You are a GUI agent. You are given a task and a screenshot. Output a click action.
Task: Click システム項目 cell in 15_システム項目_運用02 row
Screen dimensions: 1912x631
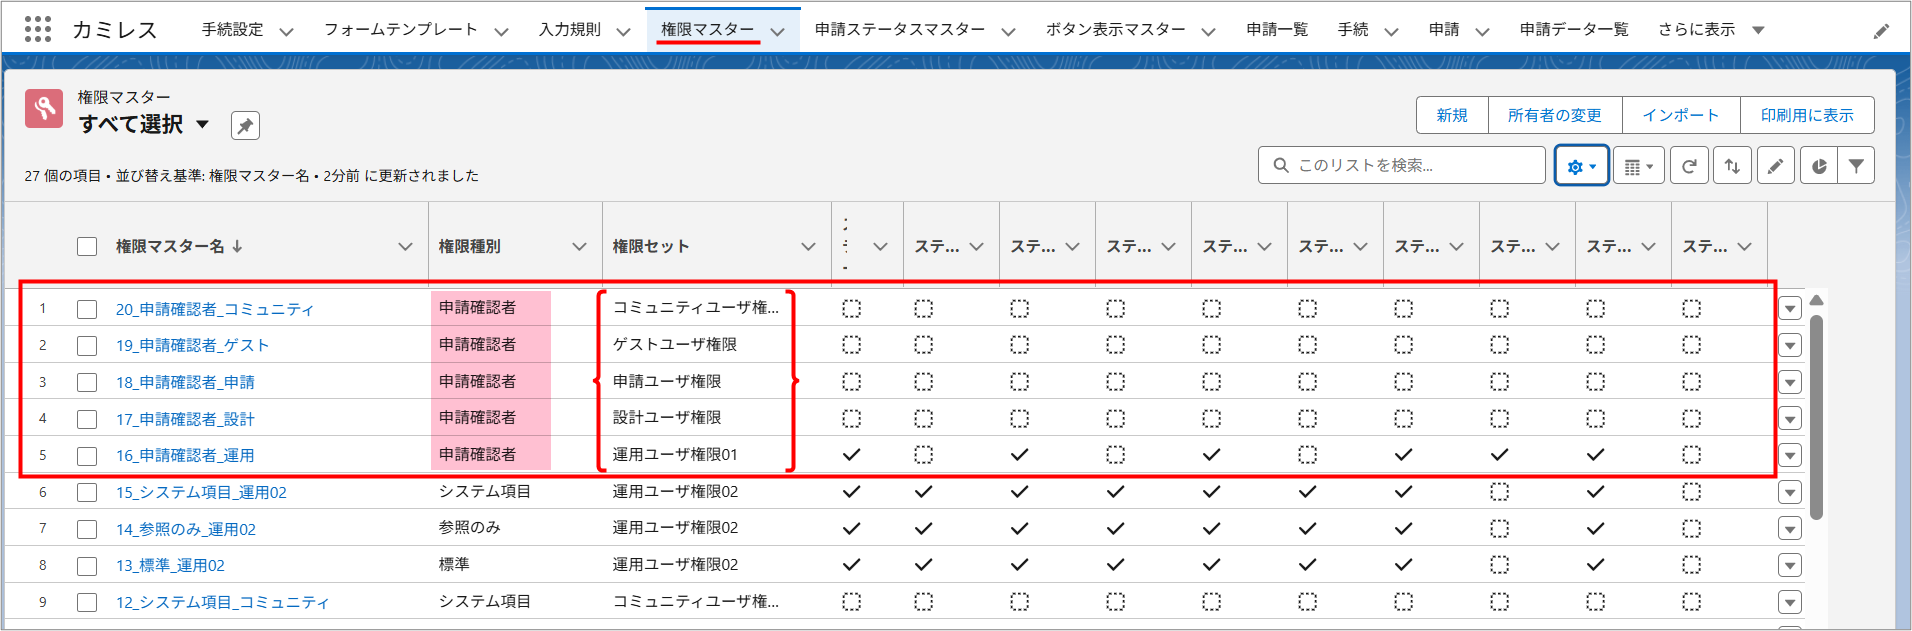[485, 492]
